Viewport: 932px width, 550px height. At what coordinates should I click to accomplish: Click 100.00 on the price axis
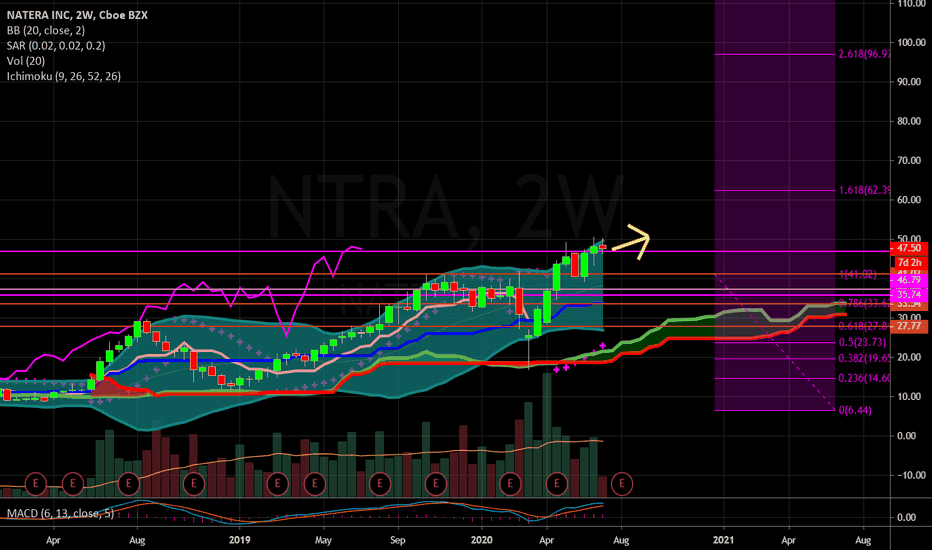click(911, 42)
